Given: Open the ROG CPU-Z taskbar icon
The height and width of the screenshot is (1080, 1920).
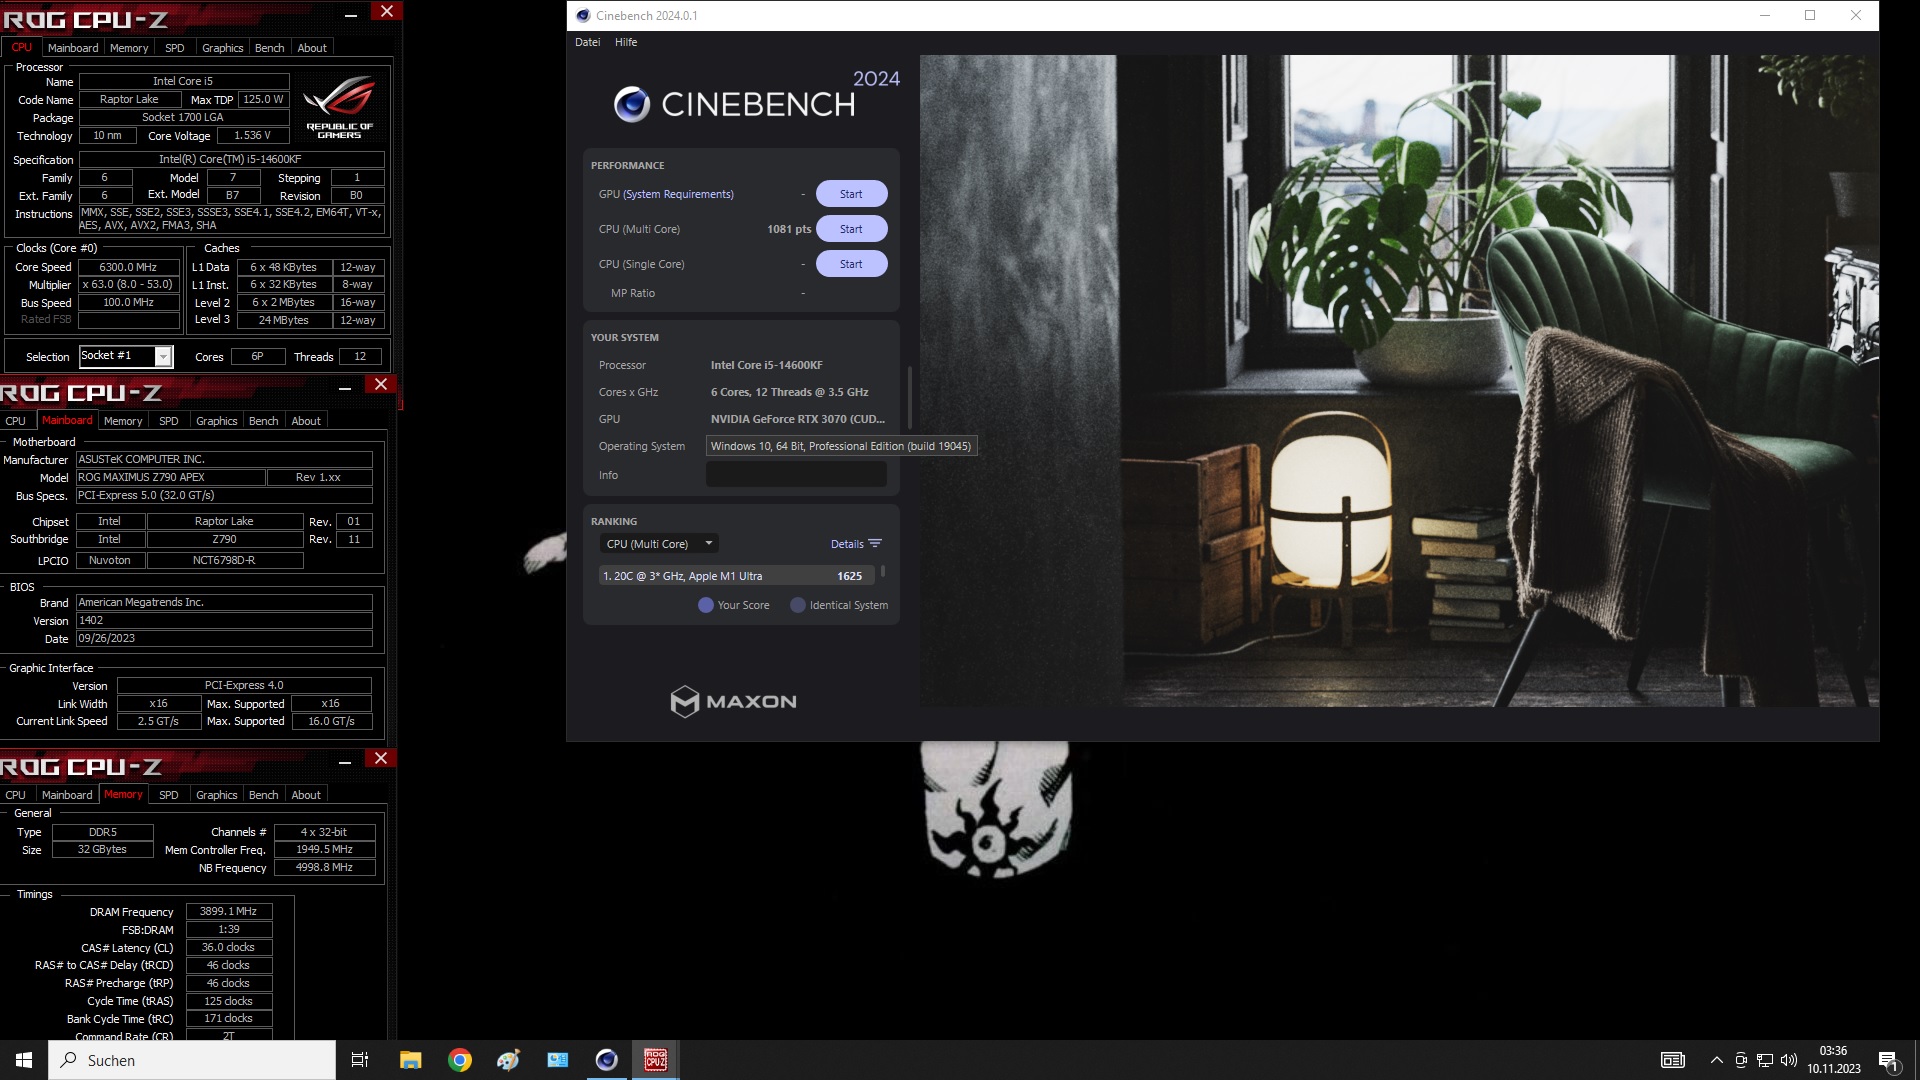Looking at the screenshot, I should (x=655, y=1060).
